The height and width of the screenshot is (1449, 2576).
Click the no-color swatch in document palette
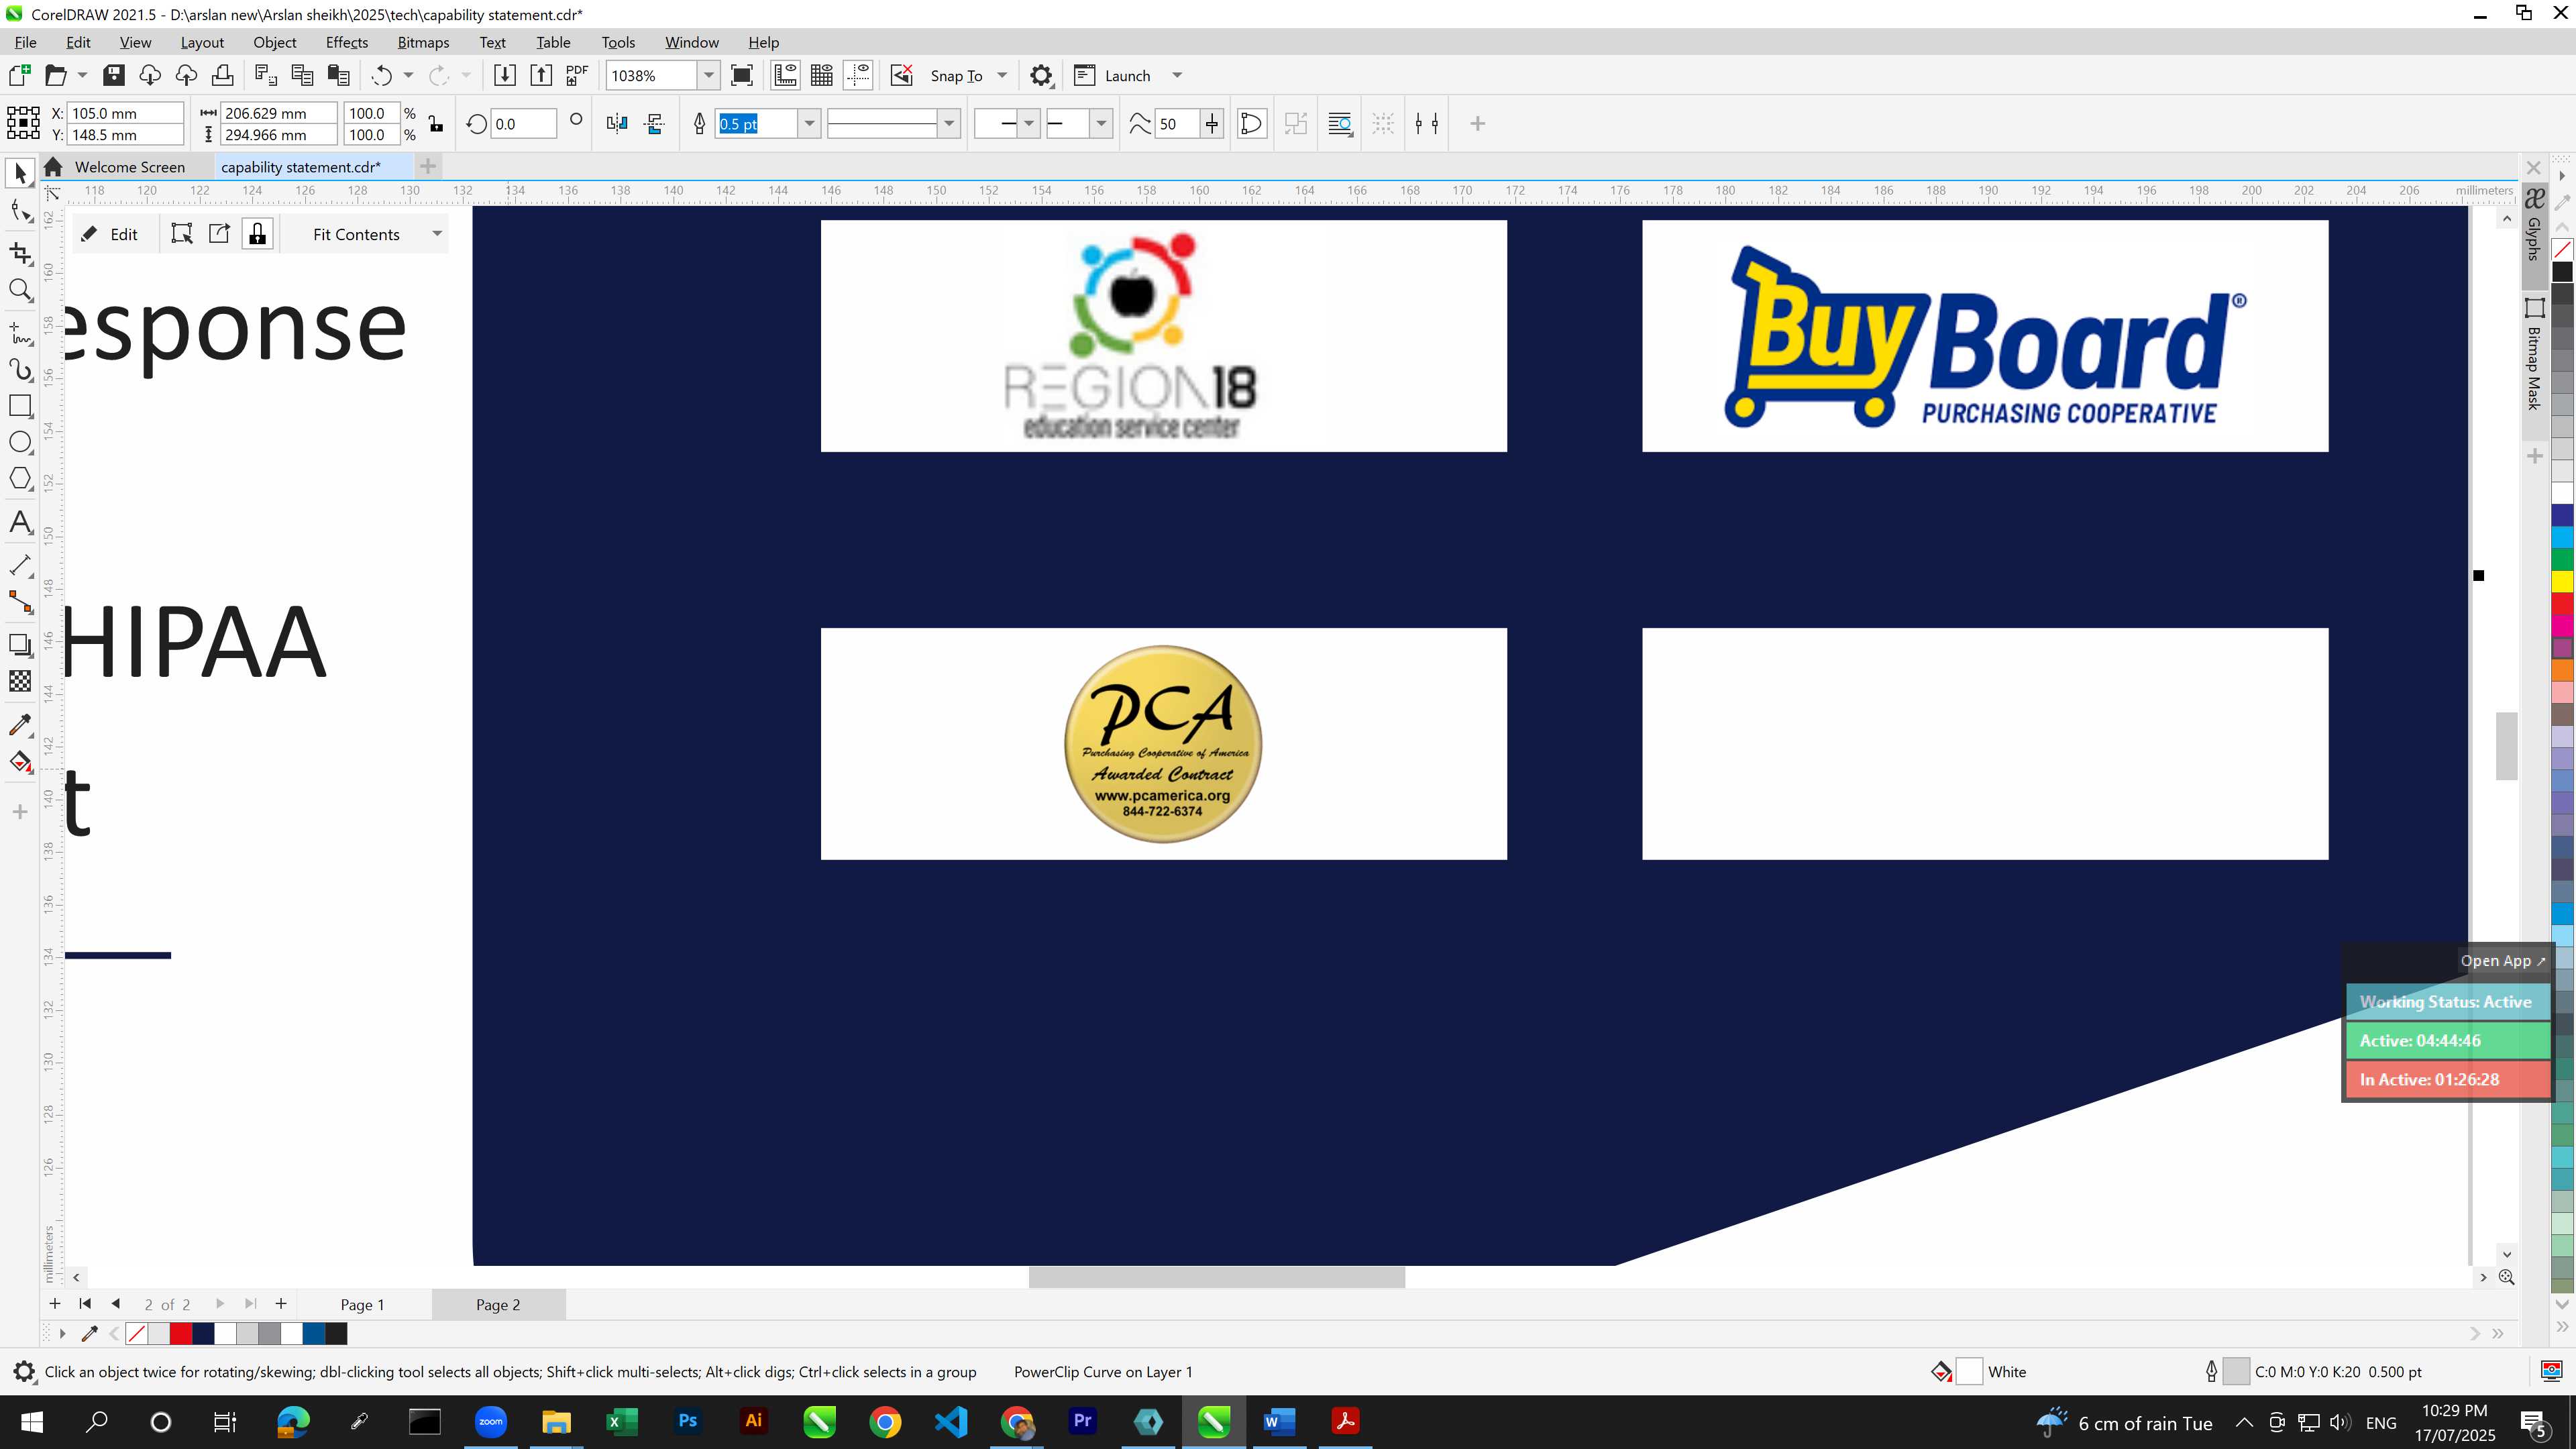coord(137,1333)
